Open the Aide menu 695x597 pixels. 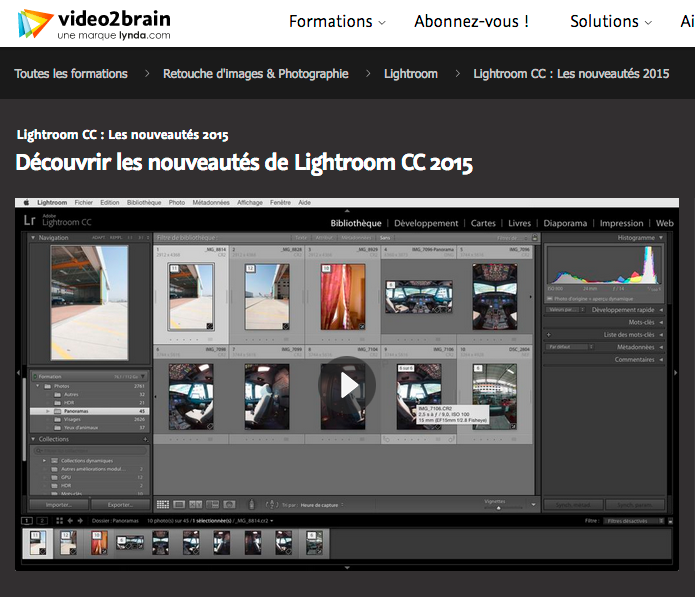(305, 203)
